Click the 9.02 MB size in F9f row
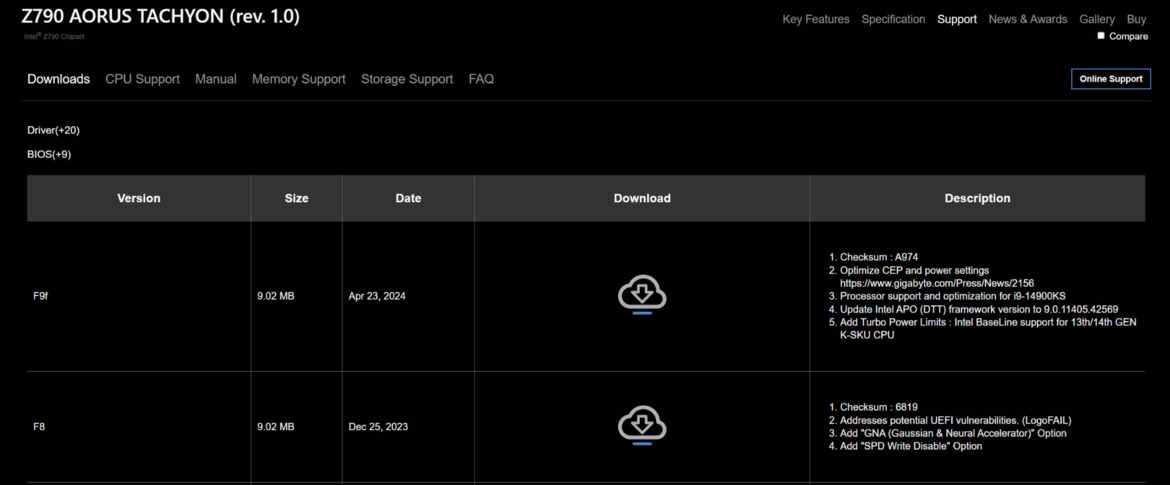The width and height of the screenshot is (1170, 485). point(276,296)
